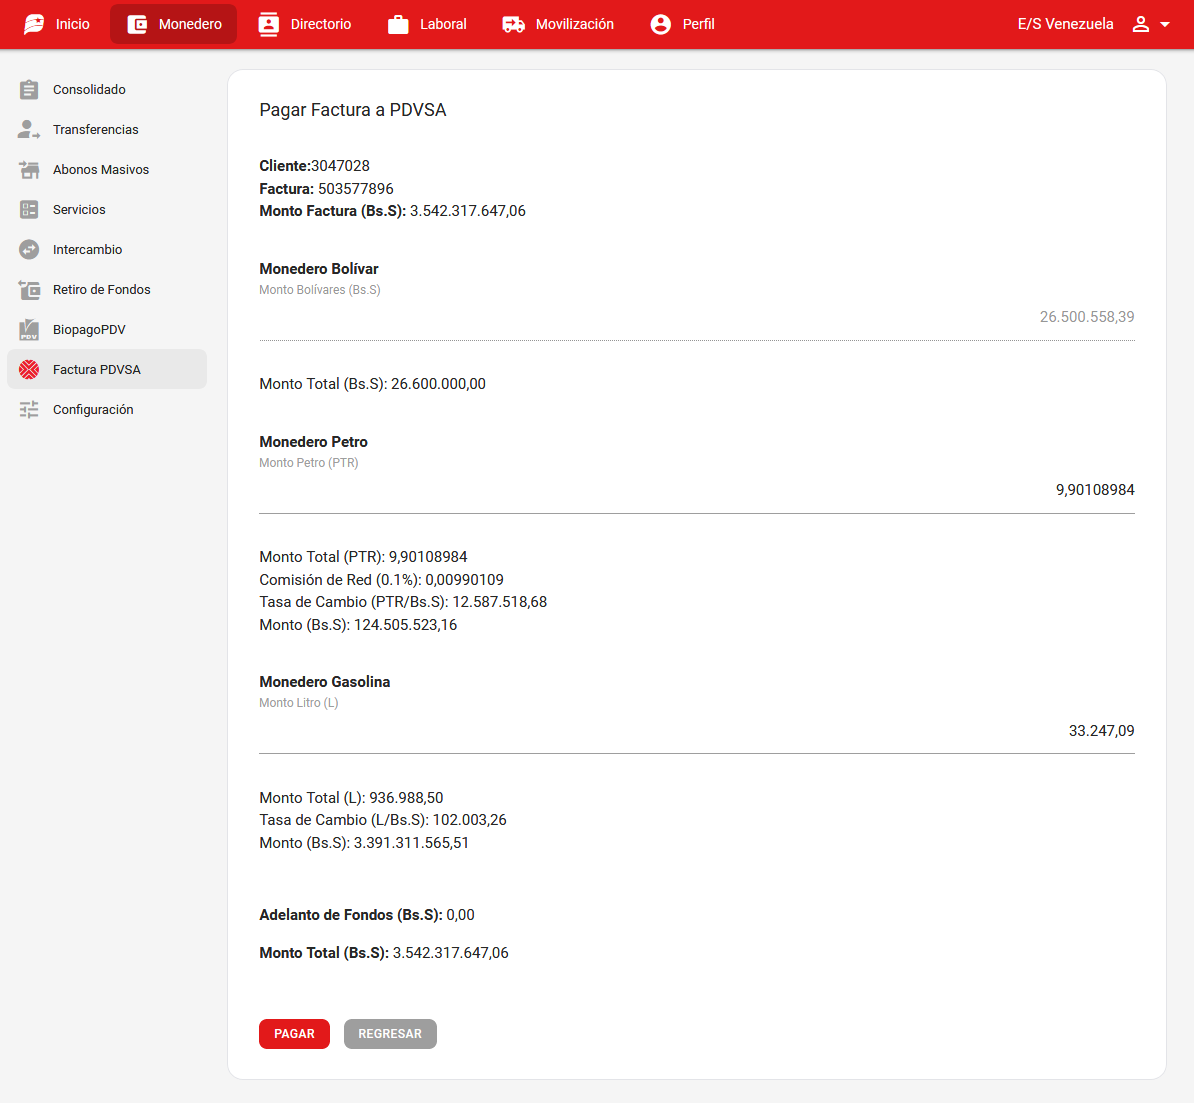Click the BiopagoPDV icon
The height and width of the screenshot is (1103, 1194).
(29, 330)
